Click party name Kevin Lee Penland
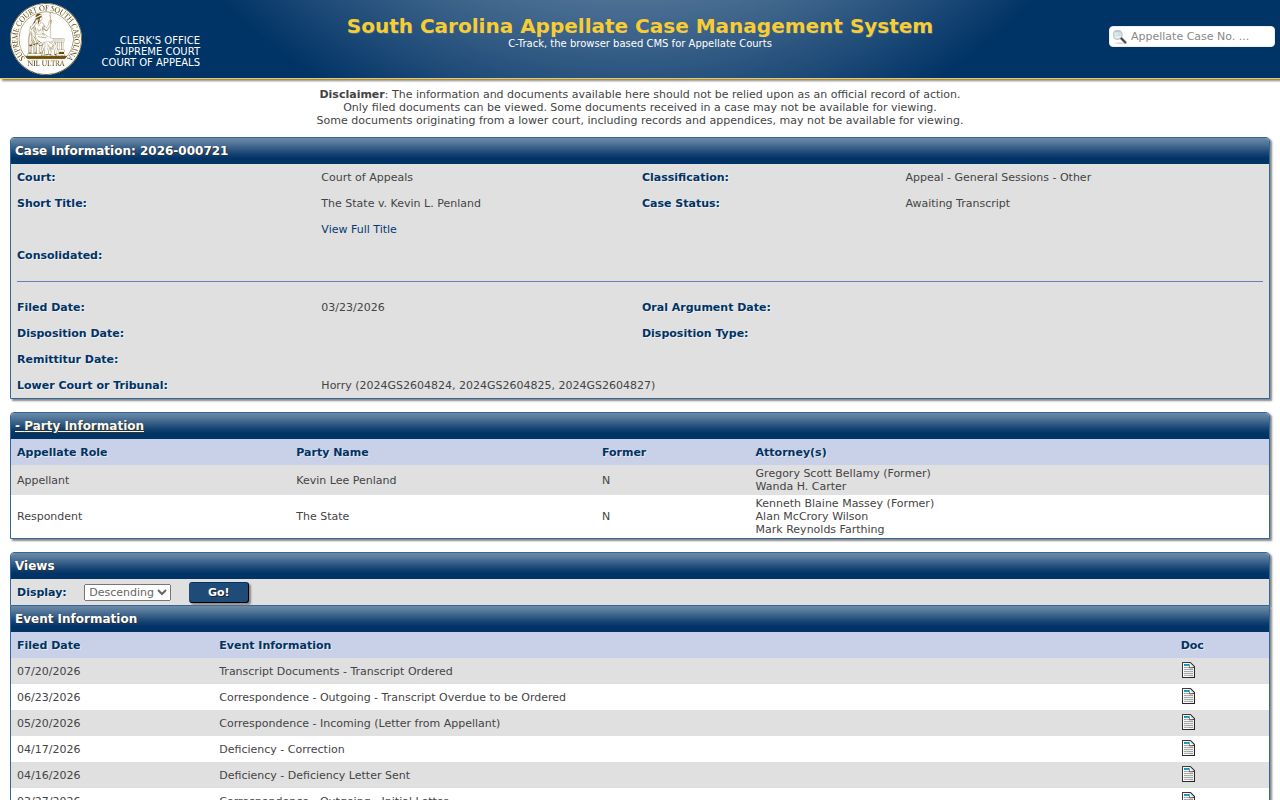 click(346, 480)
